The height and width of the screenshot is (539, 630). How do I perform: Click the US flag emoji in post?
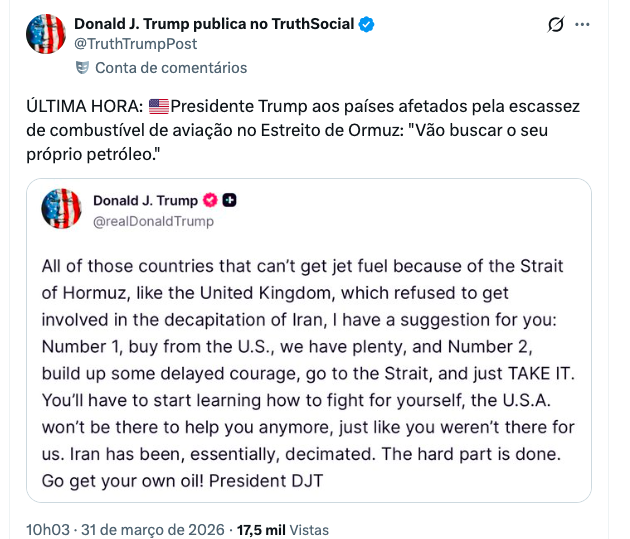point(159,107)
